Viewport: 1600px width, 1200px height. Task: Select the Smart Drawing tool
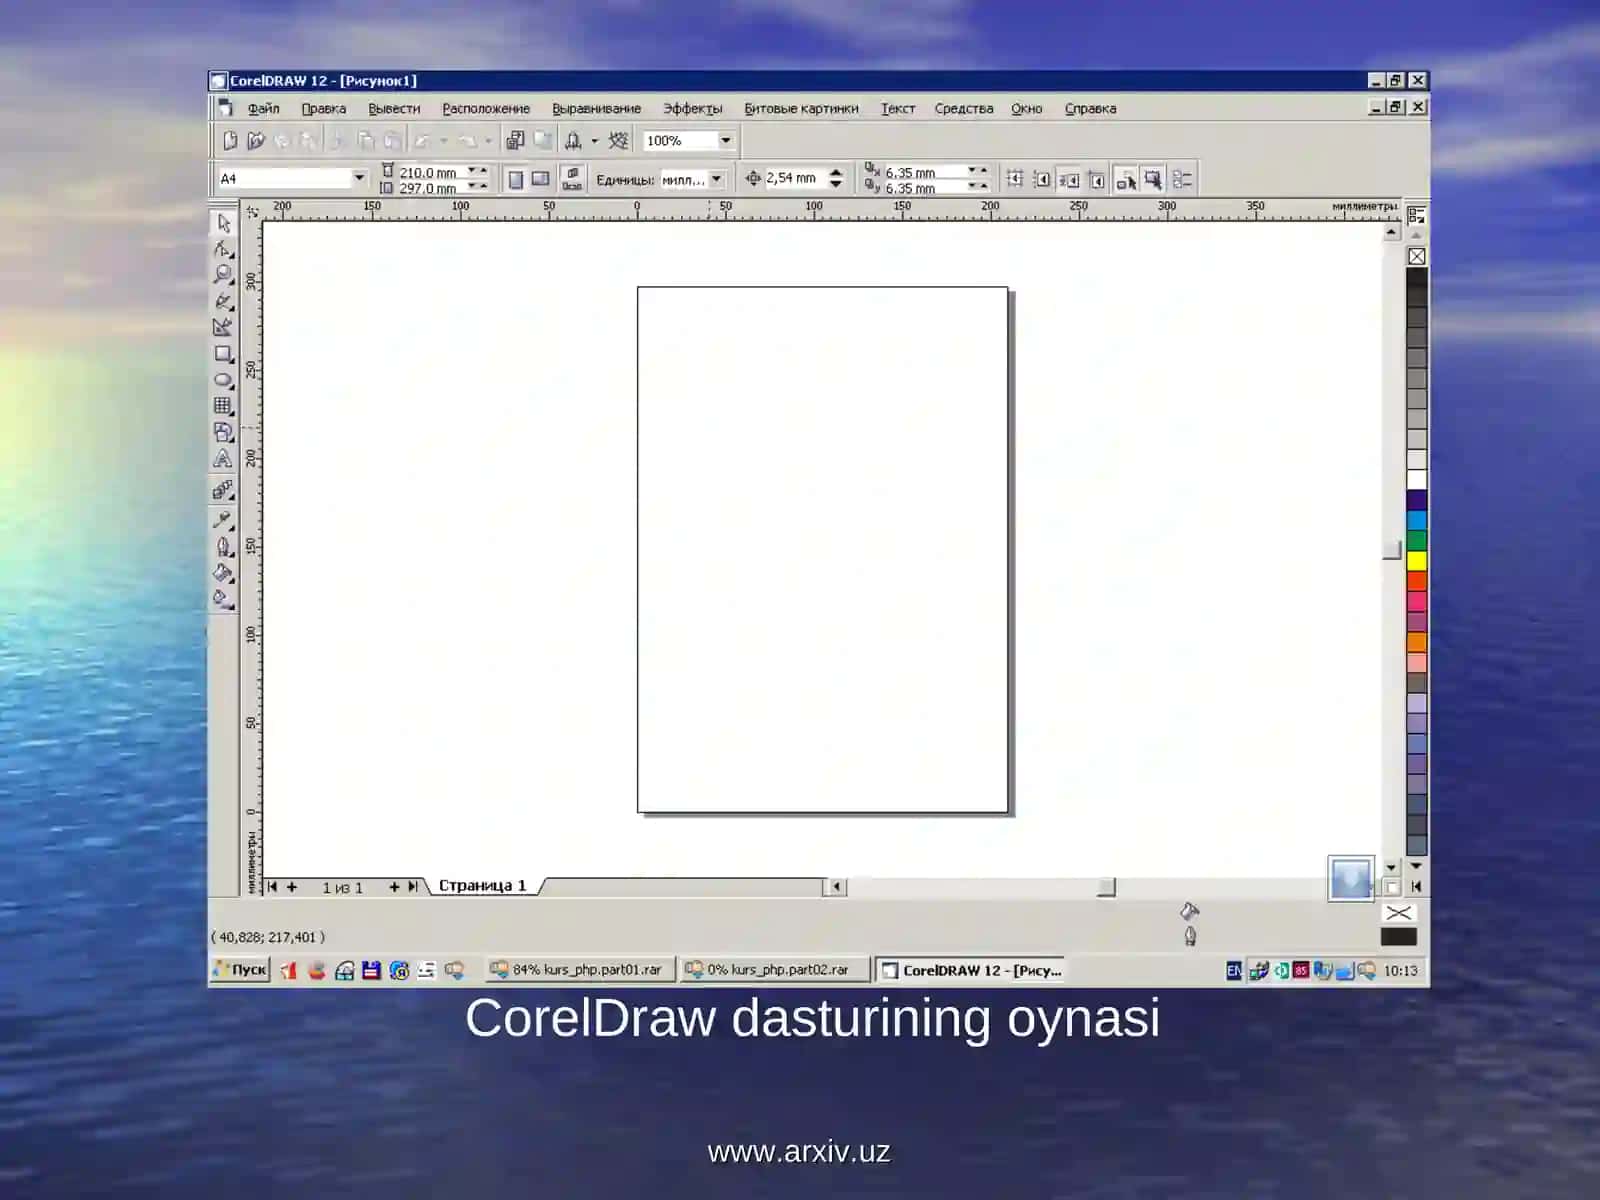(223, 326)
